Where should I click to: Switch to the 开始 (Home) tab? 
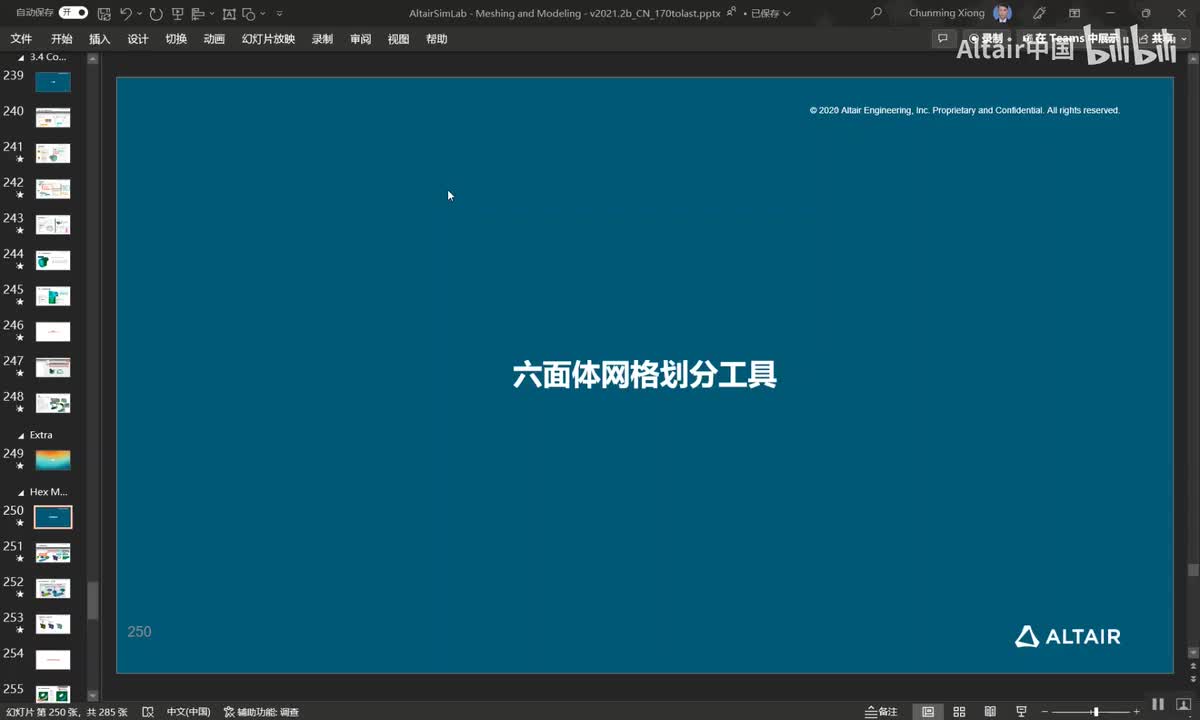(61, 39)
